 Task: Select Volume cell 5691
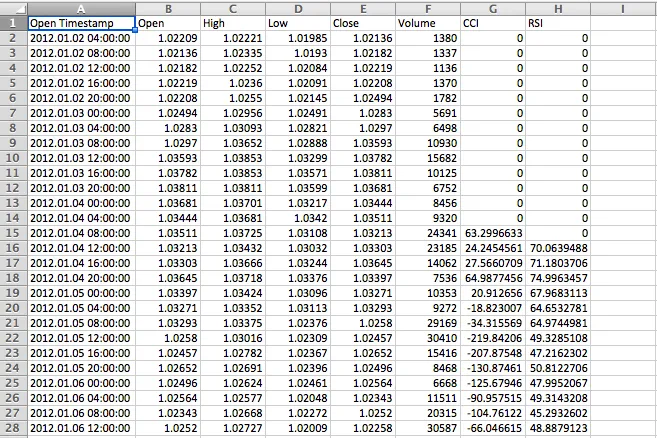pos(428,113)
